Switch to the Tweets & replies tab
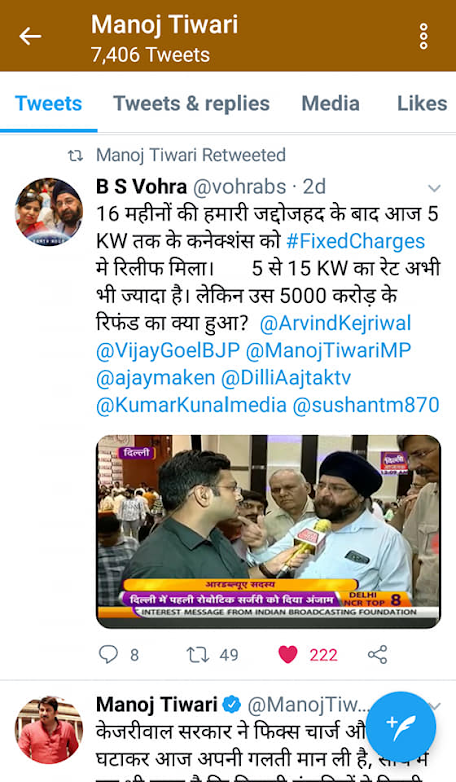Screen dimensions: 456x782 [x=192, y=103]
